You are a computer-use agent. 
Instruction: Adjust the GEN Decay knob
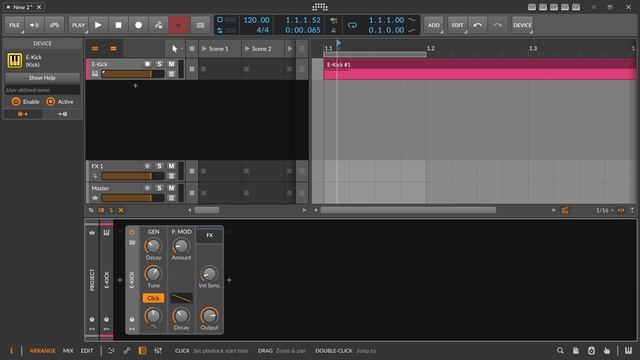tap(153, 246)
